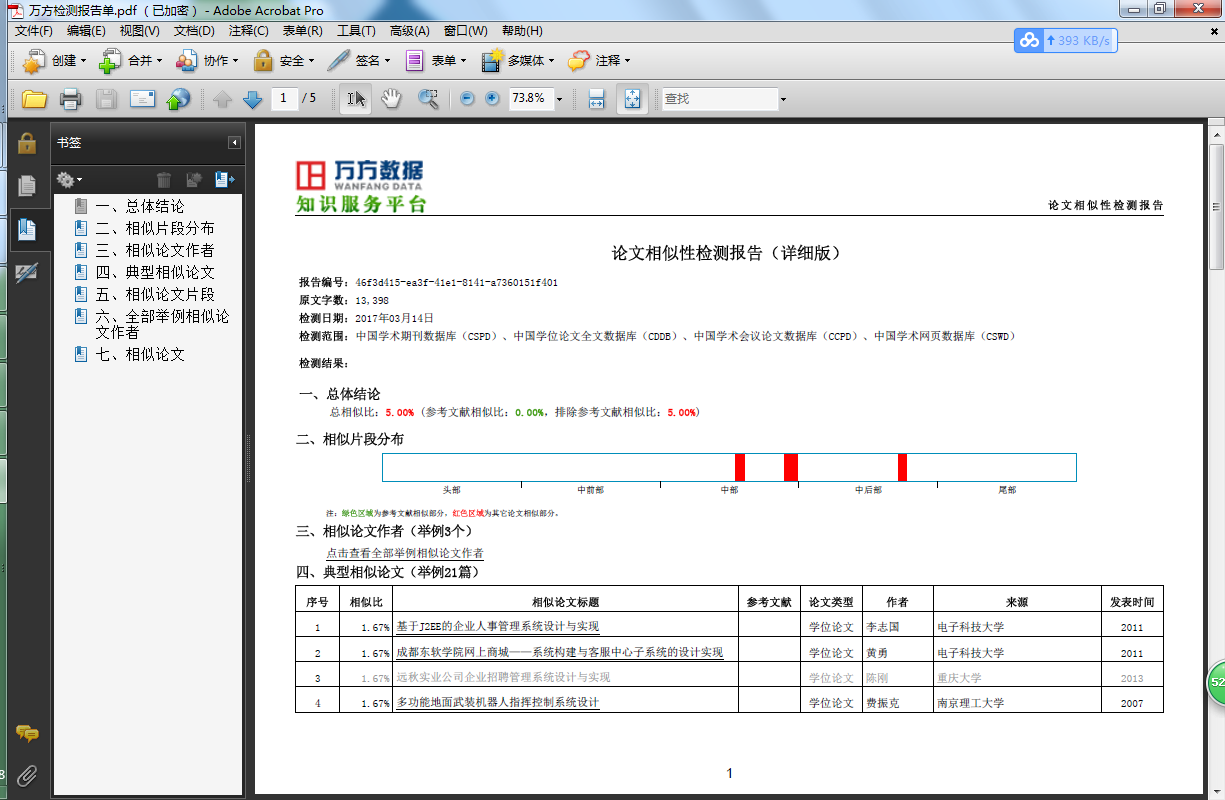Open the 签名 Sign dropdown
Image resolution: width=1225 pixels, height=800 pixels.
(359, 61)
